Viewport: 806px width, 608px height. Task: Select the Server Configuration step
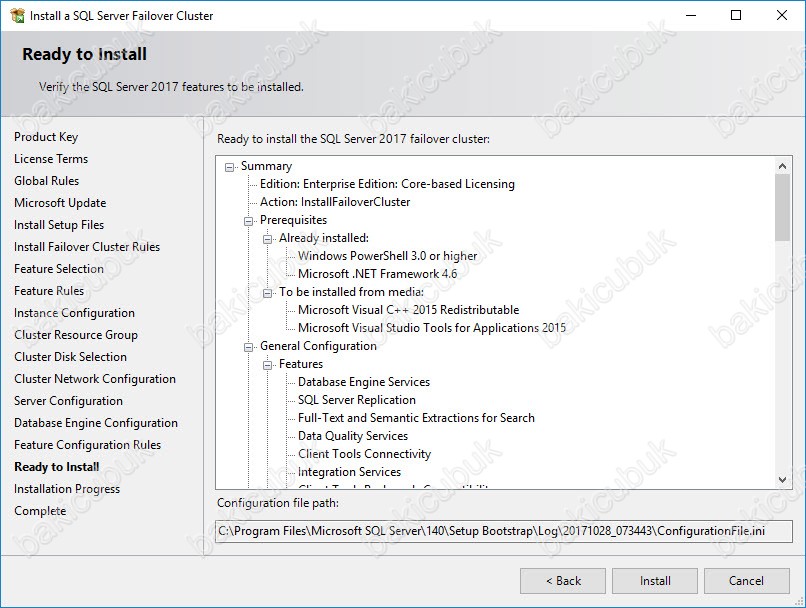coord(68,401)
